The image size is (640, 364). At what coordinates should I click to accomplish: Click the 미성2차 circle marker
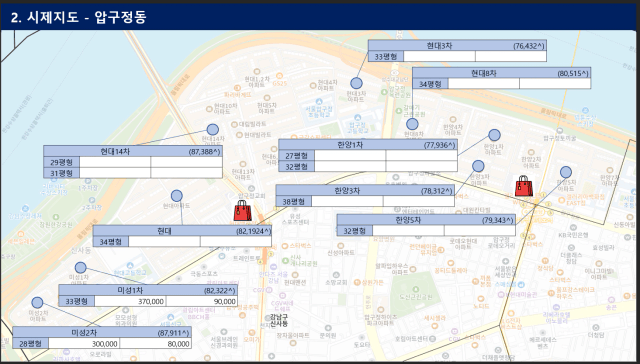tap(37, 302)
